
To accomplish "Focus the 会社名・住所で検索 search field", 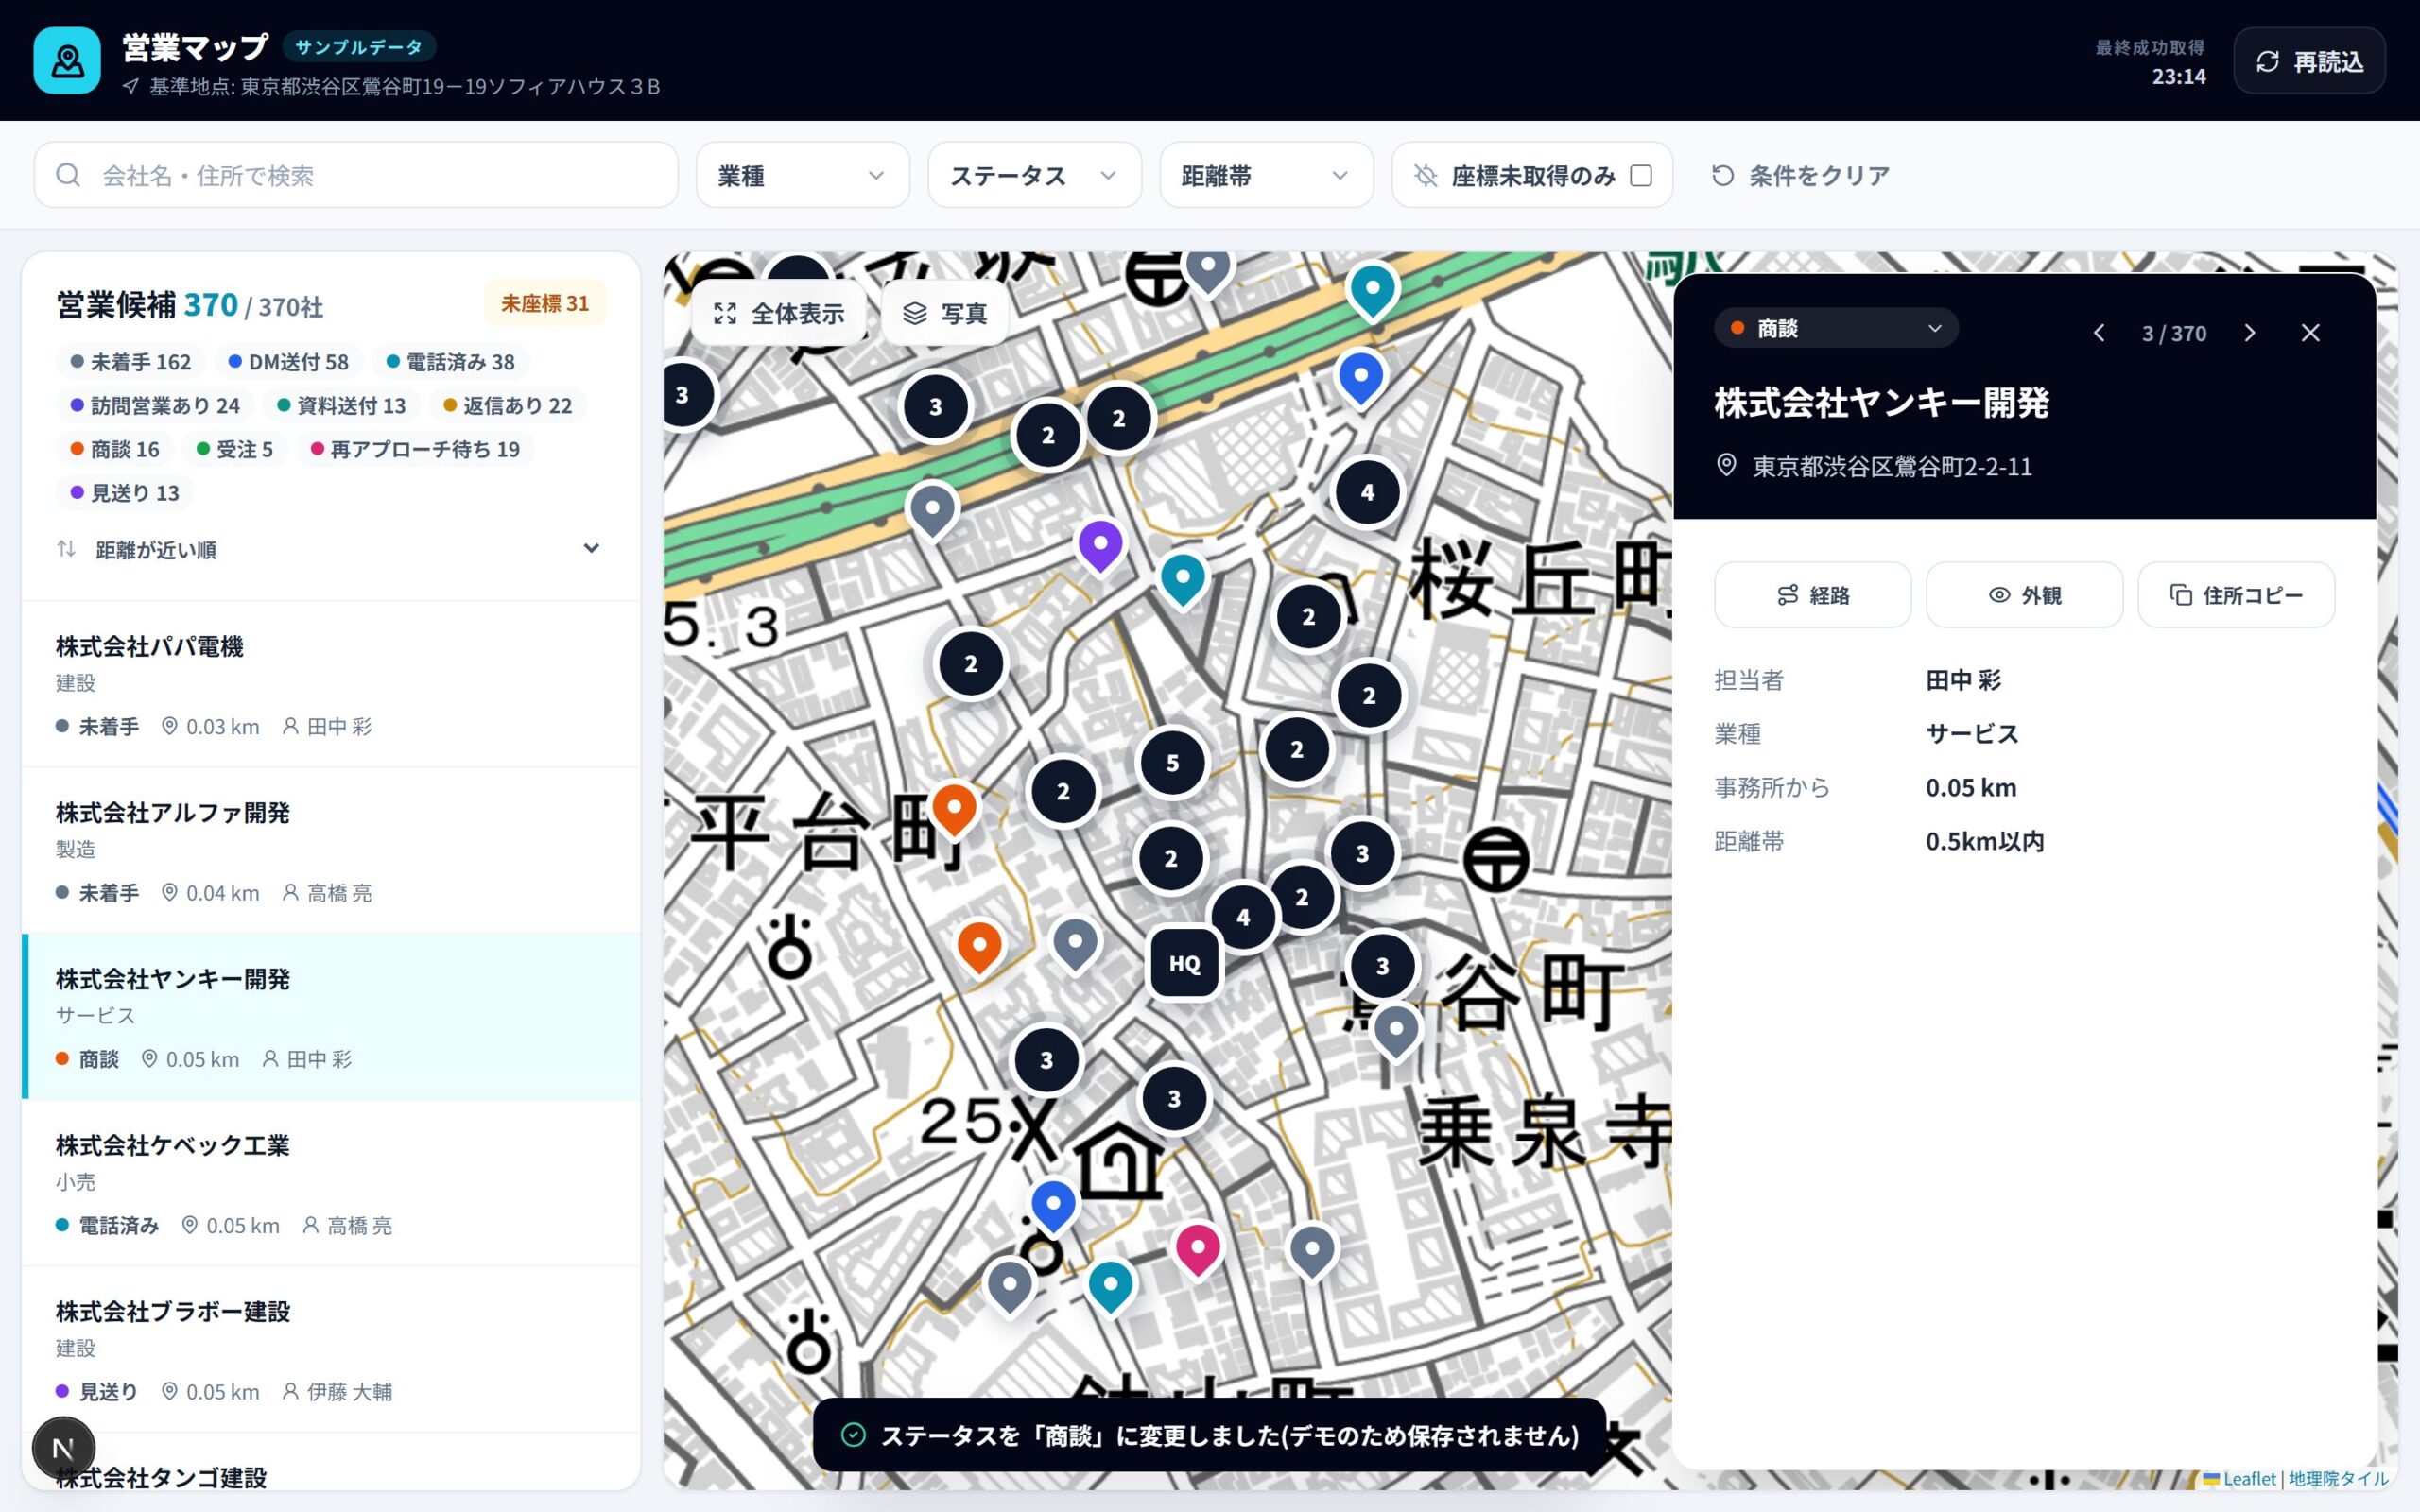I will tap(356, 175).
